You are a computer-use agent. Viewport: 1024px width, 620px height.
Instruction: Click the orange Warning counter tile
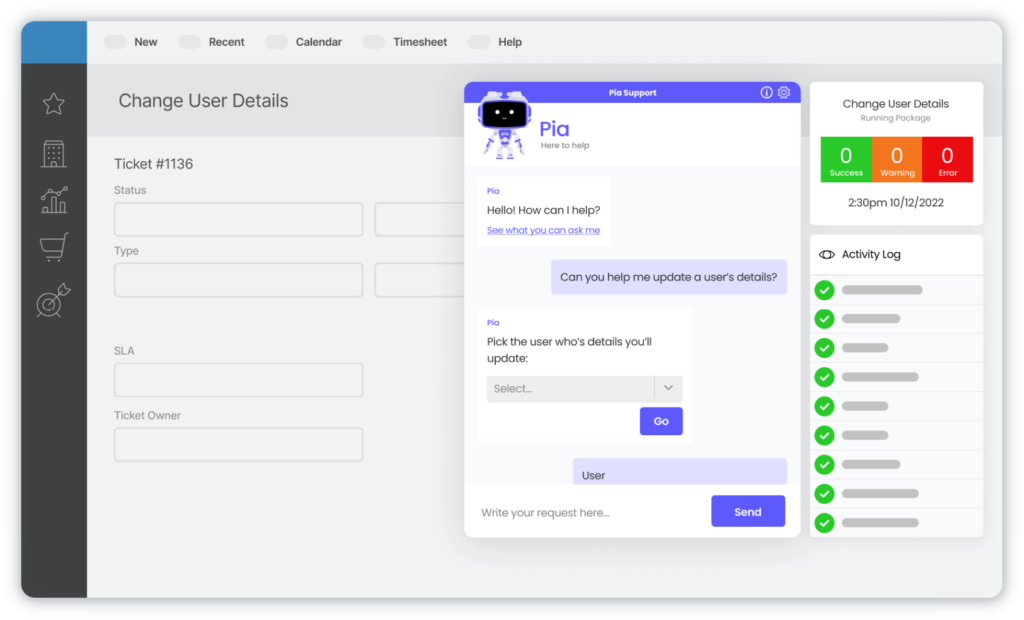pos(897,159)
